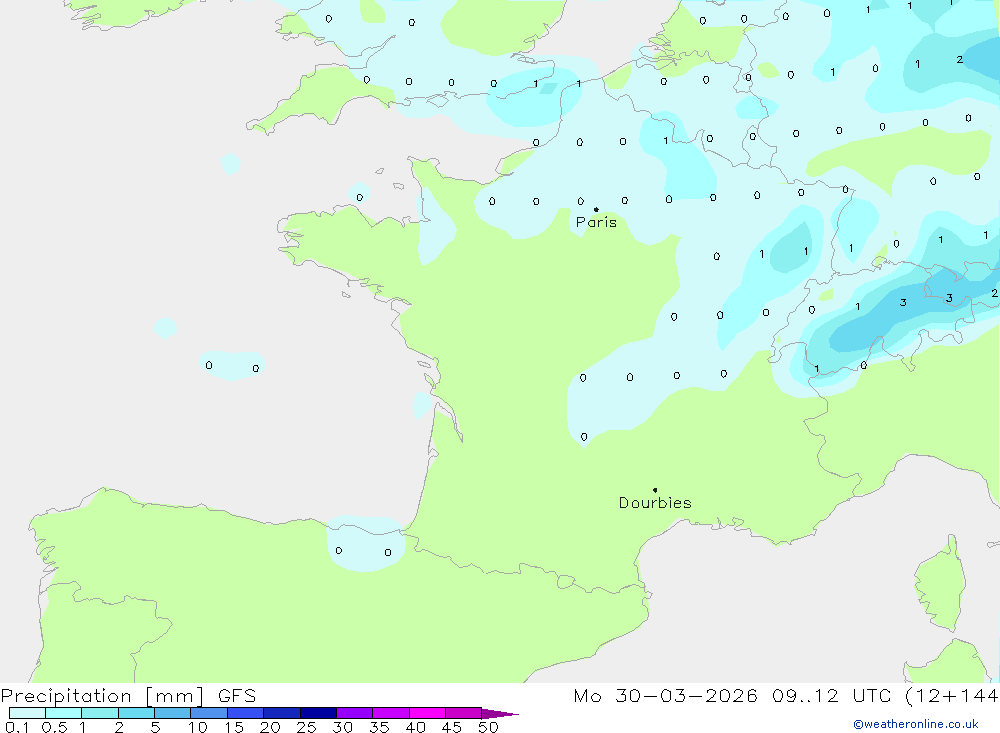The width and height of the screenshot is (1000, 733).
Task: Click the over-50 mm legend arrow tip
Action: point(500,714)
